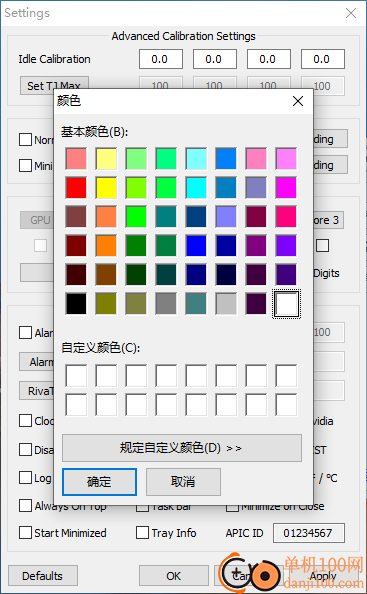Close the 颜色 dialog

click(x=298, y=101)
